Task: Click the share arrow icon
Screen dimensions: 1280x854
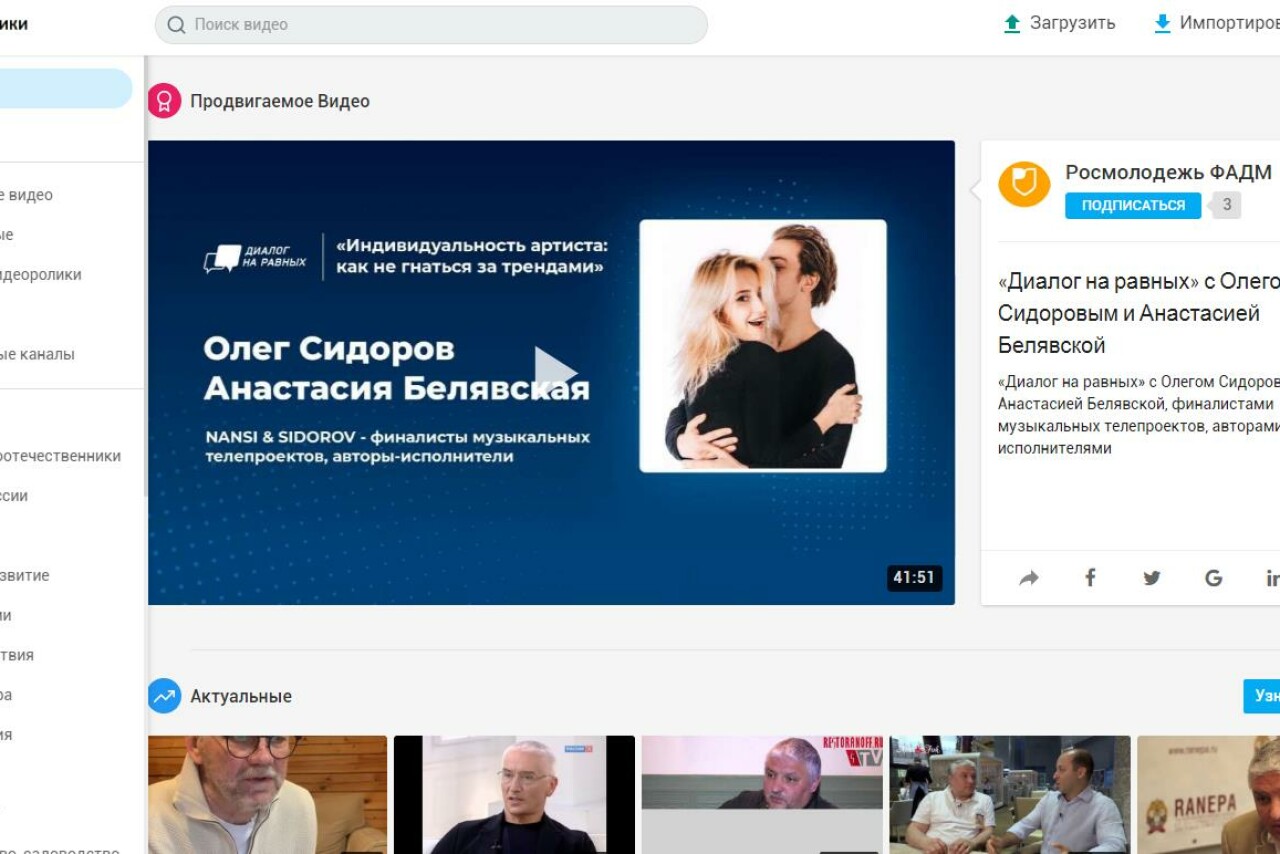Action: [x=1029, y=578]
